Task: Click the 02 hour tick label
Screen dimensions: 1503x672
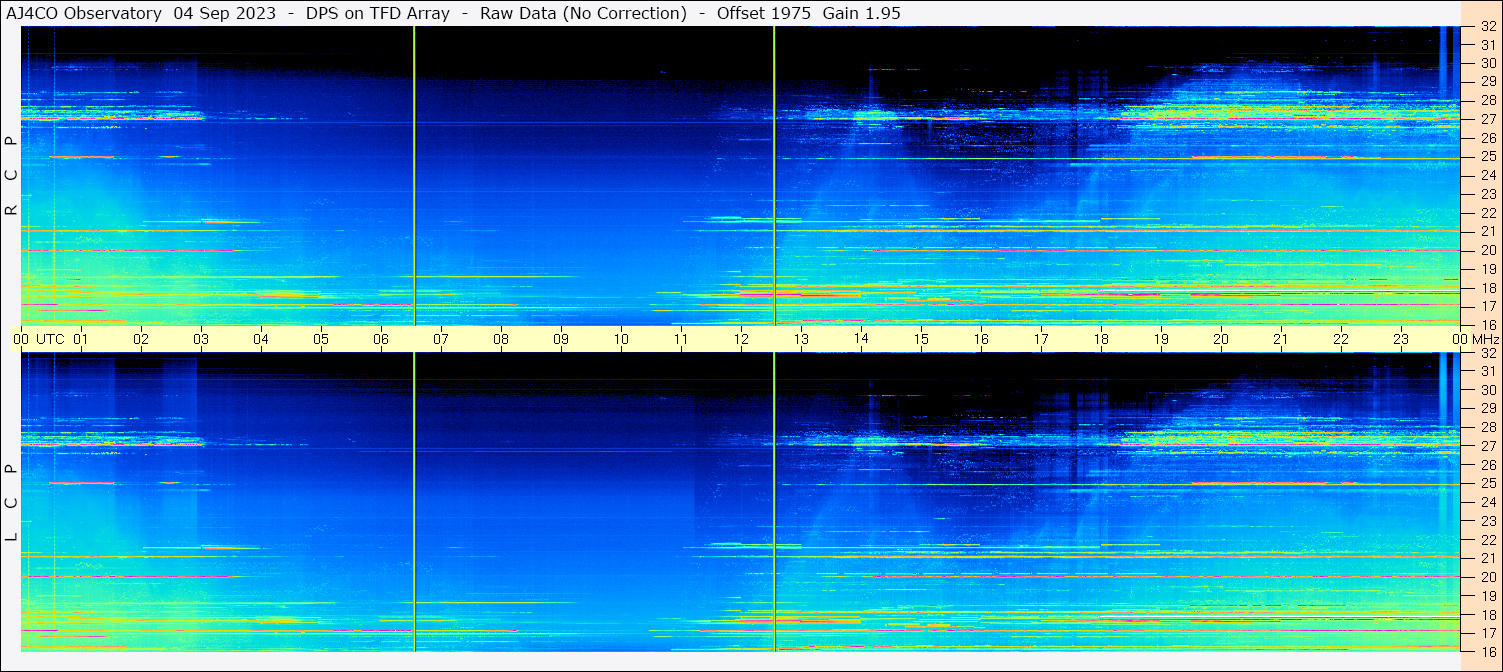Action: point(141,339)
